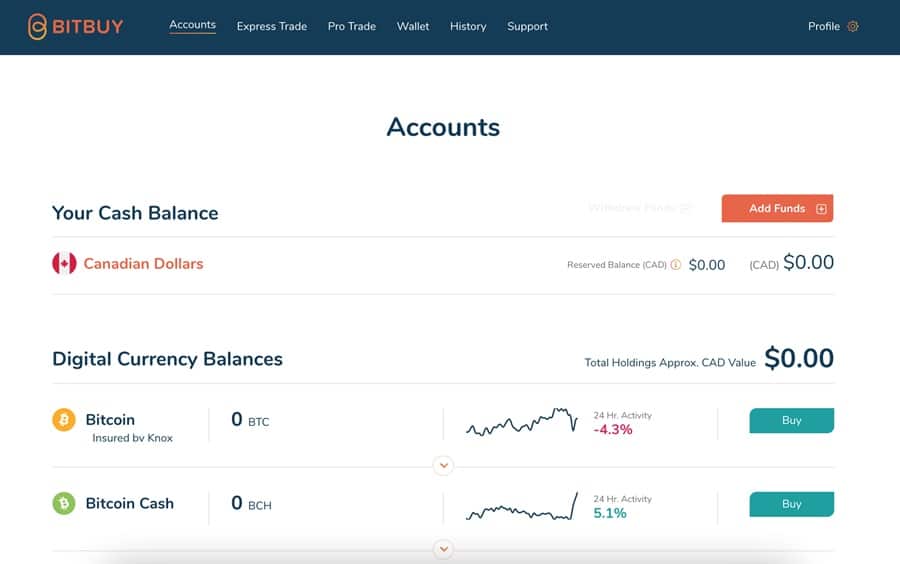
Task: Open the Support link in navbar
Action: coord(527,27)
